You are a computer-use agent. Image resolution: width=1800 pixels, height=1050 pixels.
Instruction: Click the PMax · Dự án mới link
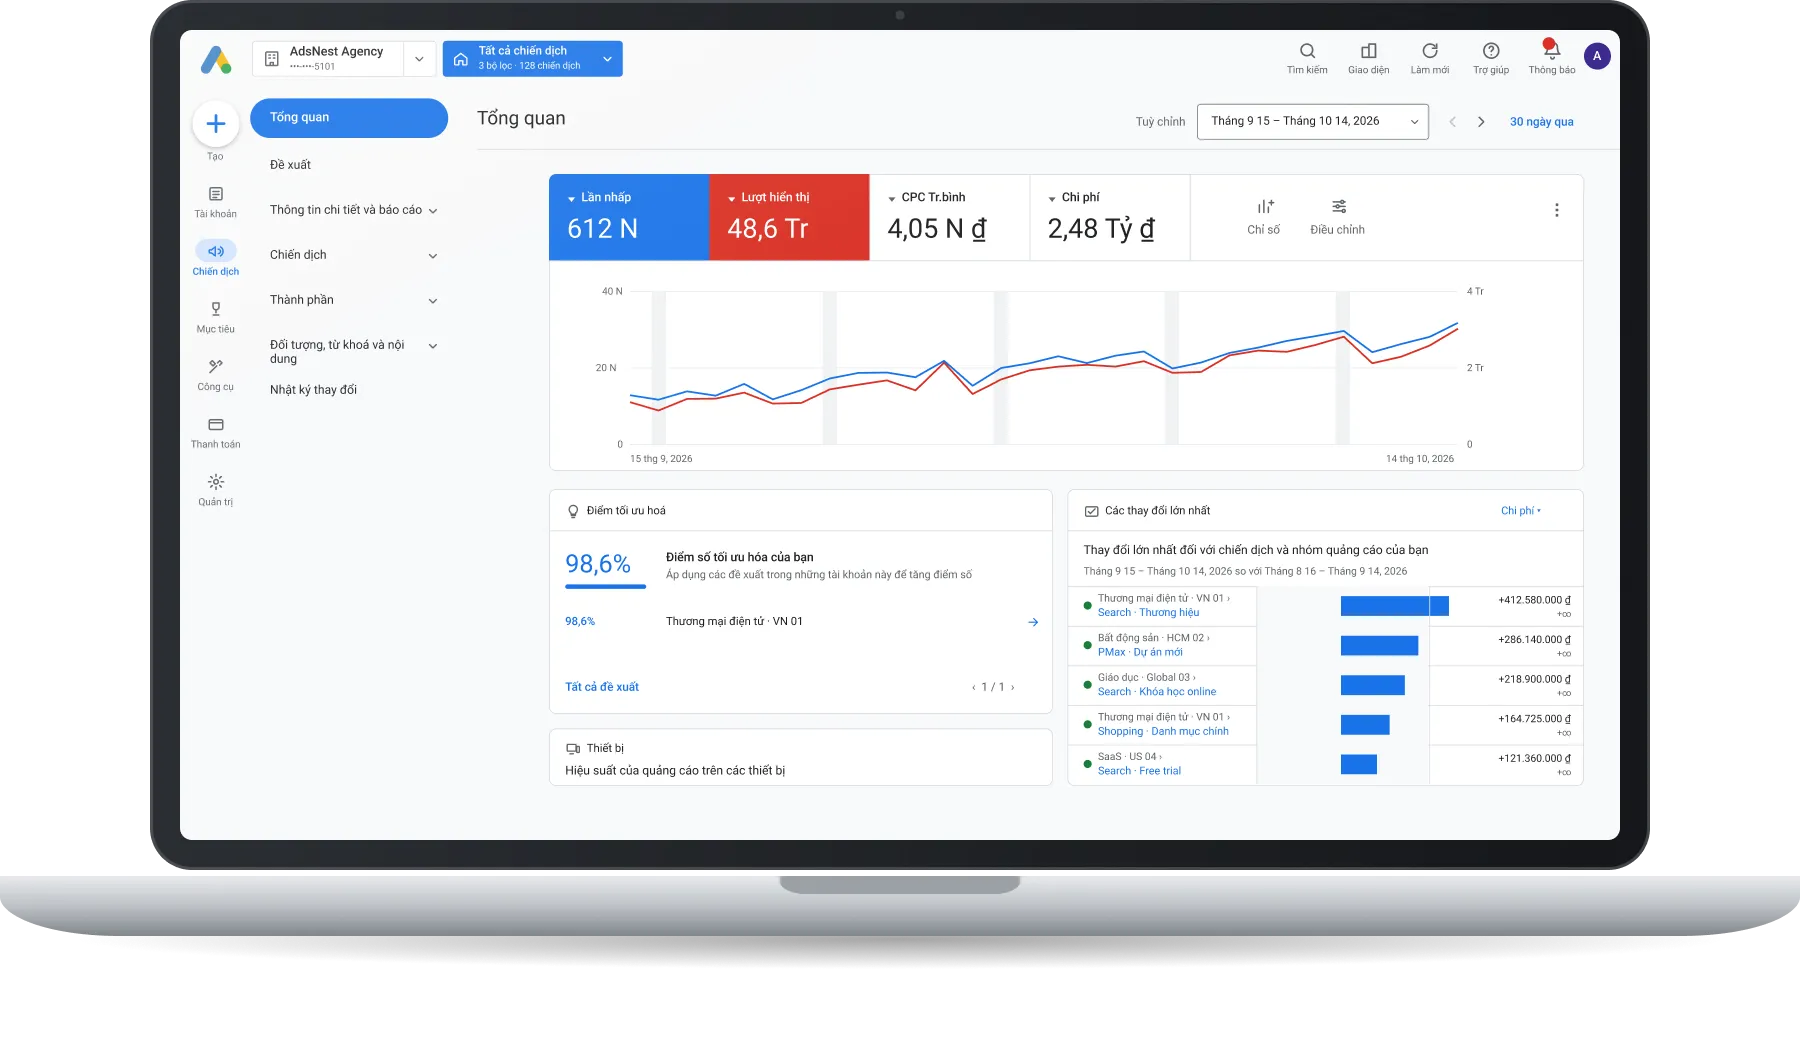1140,652
